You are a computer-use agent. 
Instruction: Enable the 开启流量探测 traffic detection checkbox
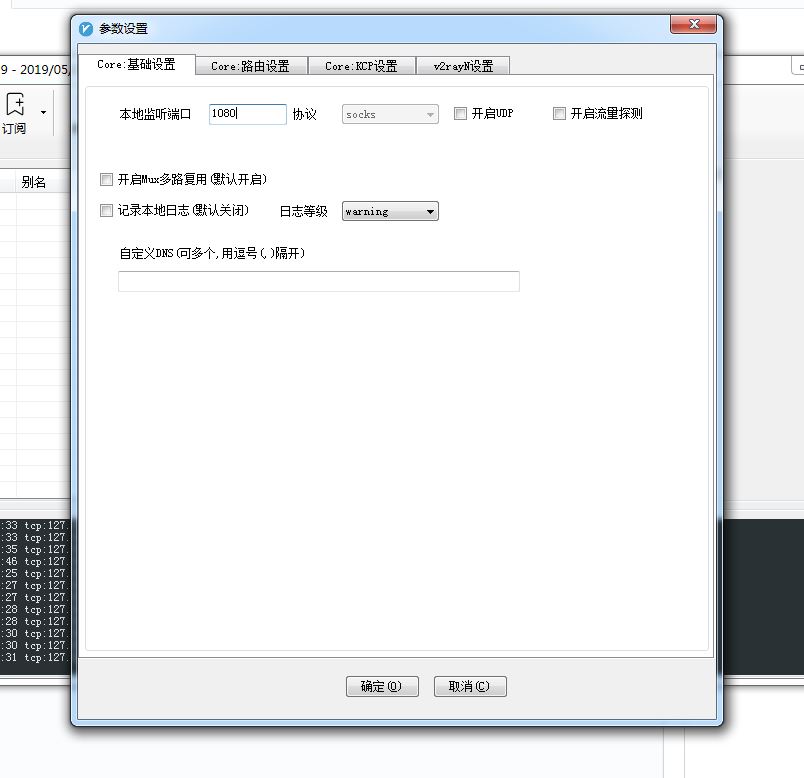point(559,113)
